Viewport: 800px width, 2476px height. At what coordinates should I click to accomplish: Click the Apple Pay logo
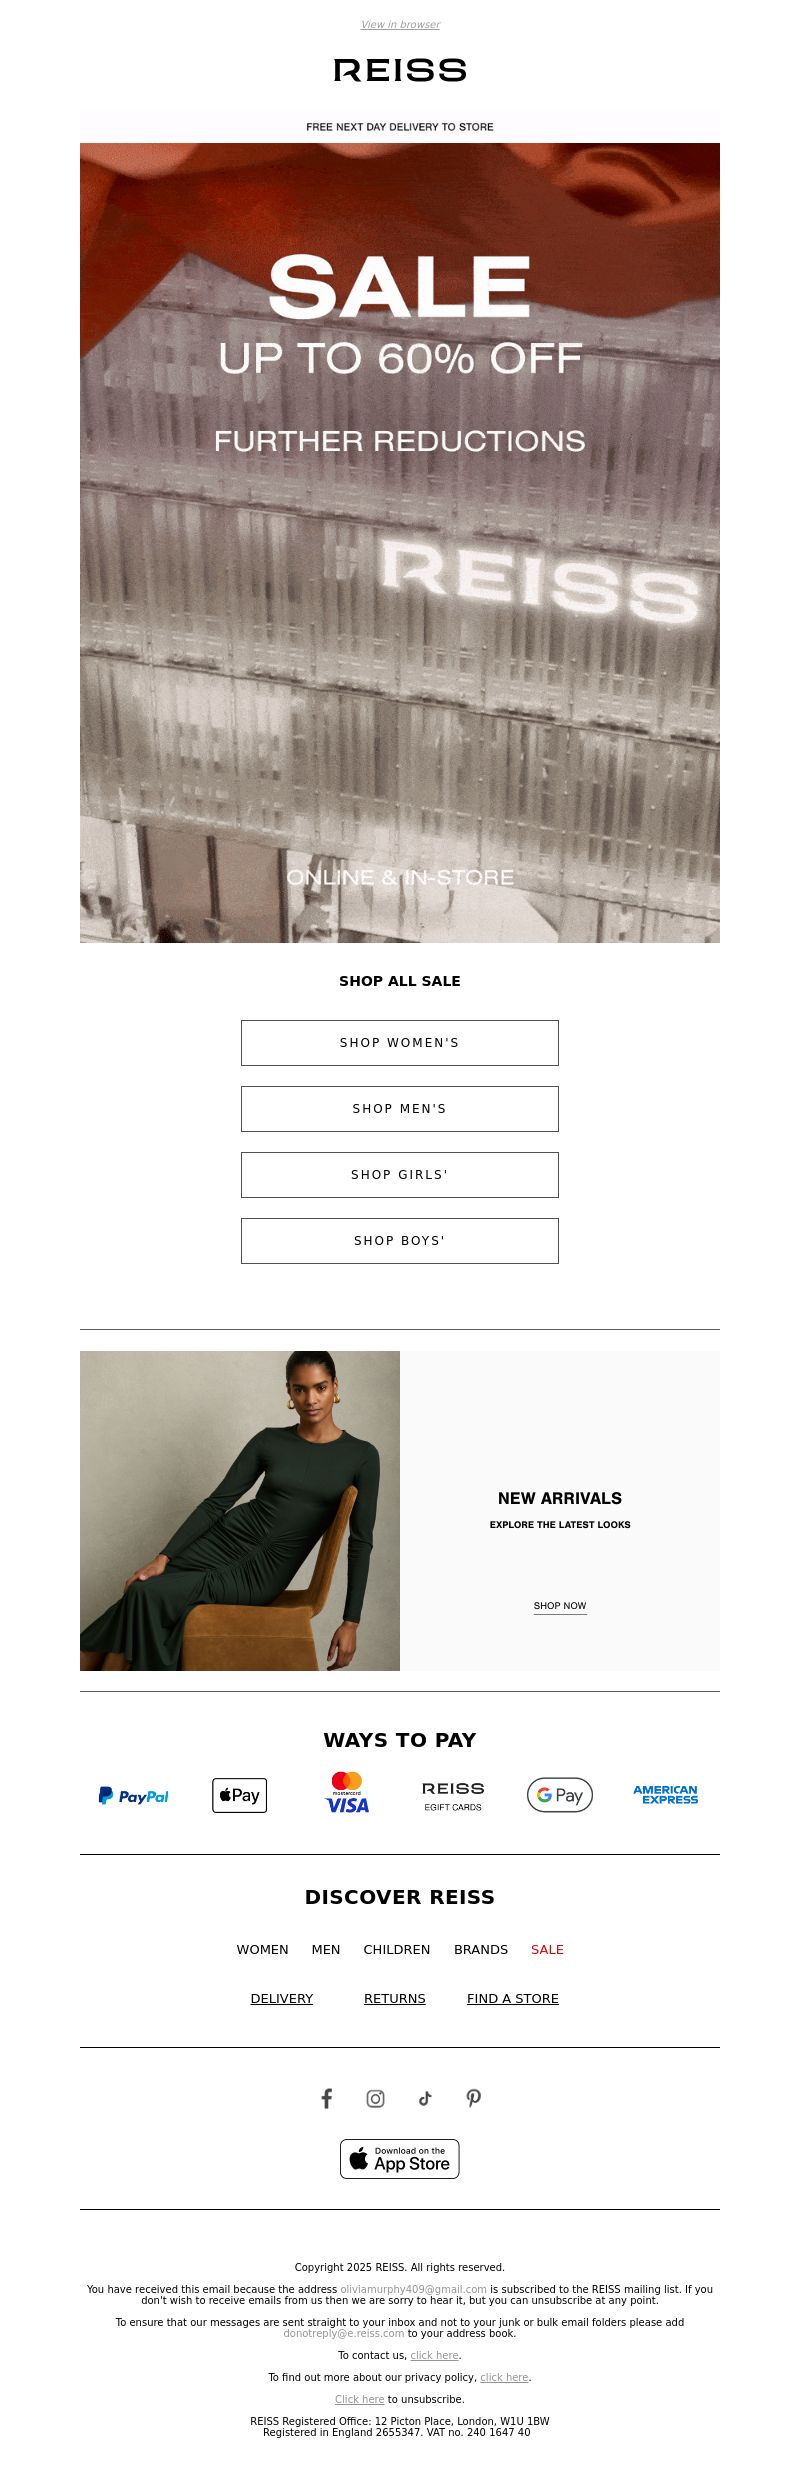[x=240, y=1795]
